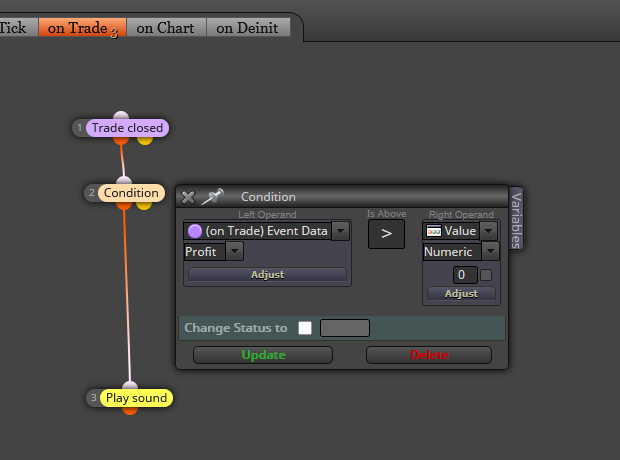
Task: Open the Numeric dropdown arrow
Action: [x=491, y=252]
